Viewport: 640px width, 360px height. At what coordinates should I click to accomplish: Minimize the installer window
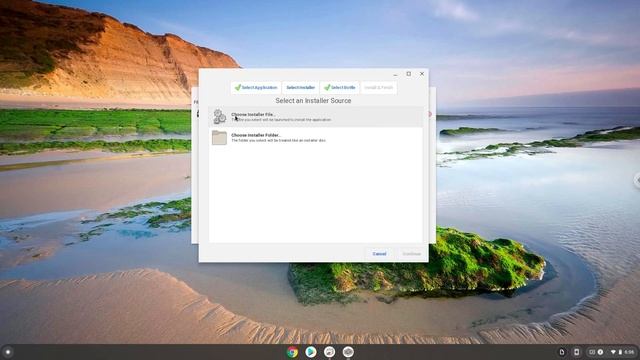[x=395, y=74]
